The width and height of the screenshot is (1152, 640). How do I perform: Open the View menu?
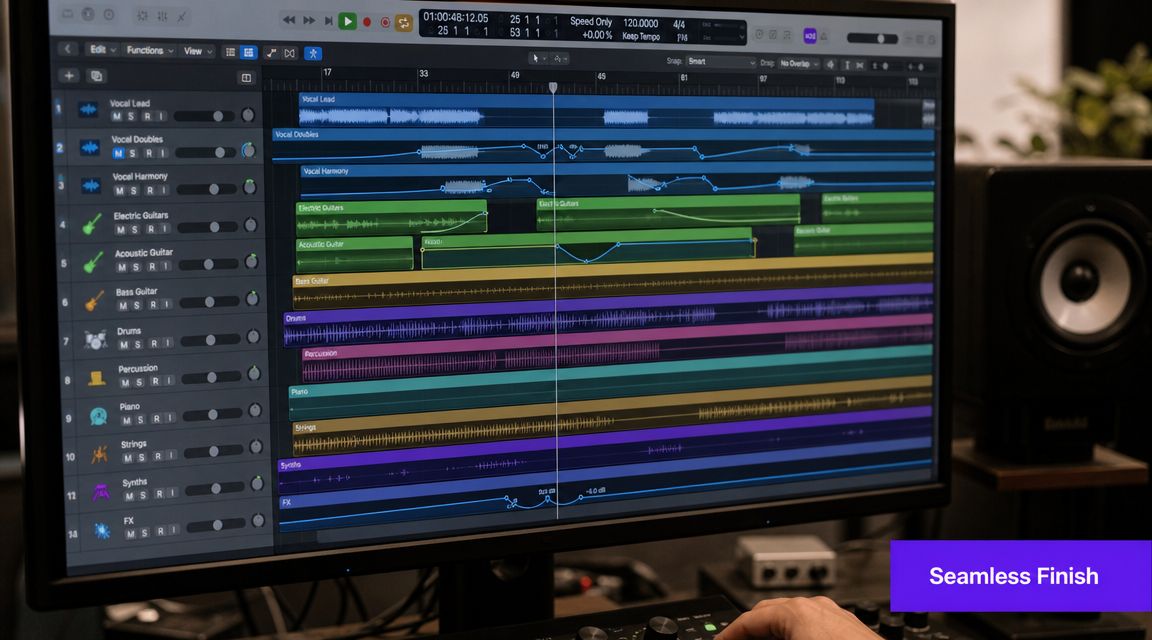click(x=198, y=51)
